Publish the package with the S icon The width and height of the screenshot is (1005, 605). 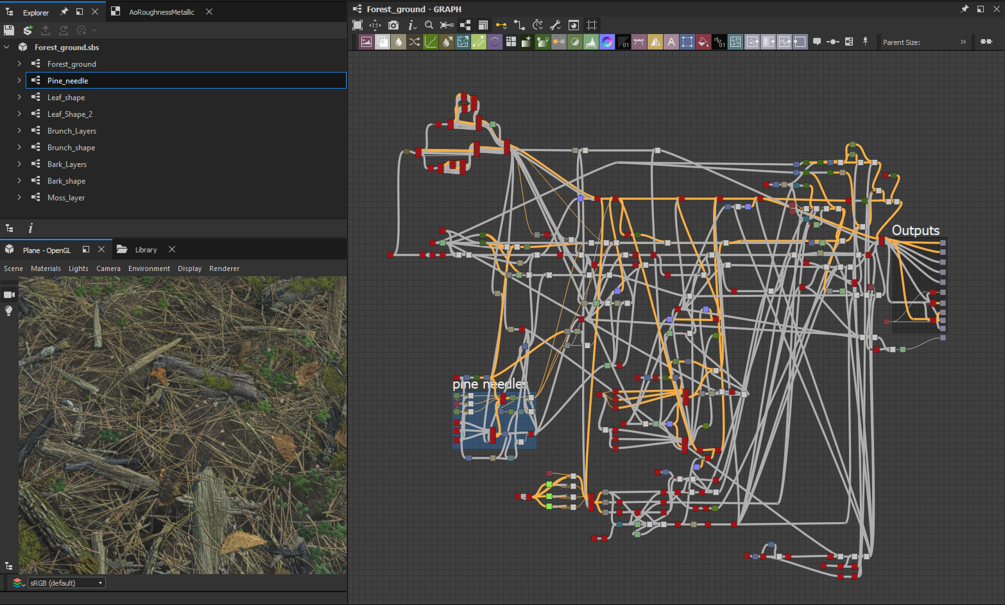click(28, 30)
